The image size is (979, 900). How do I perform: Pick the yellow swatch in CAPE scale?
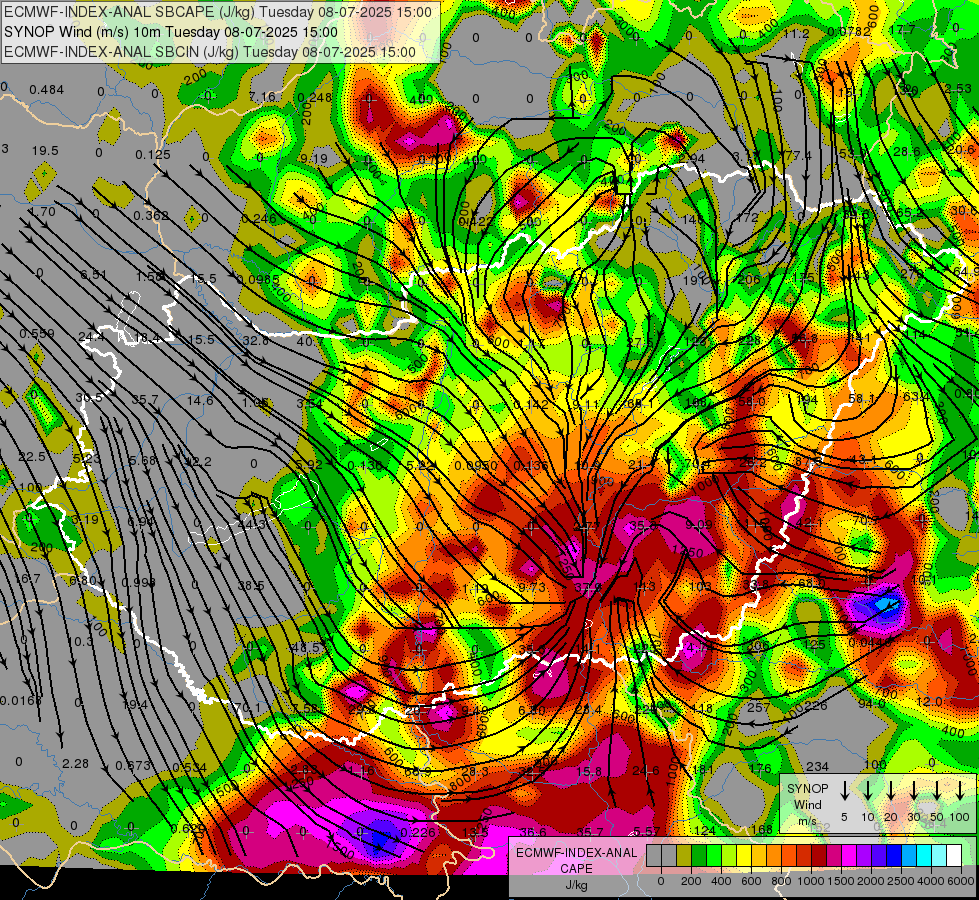pos(744,856)
